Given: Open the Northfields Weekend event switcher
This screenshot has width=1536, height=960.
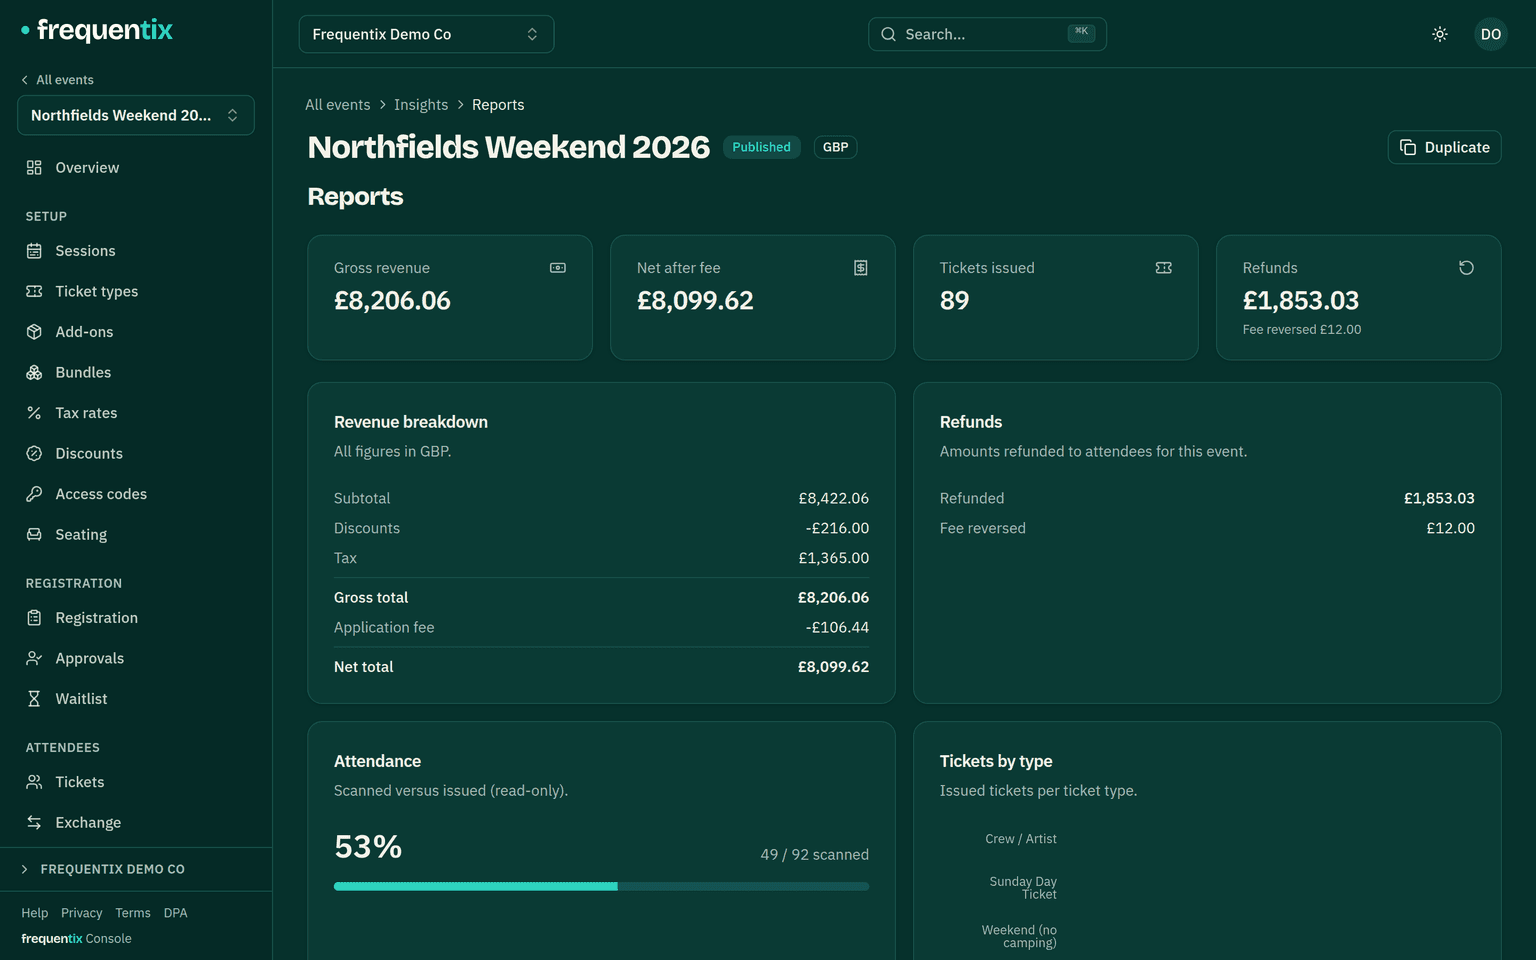Looking at the screenshot, I should [x=136, y=115].
